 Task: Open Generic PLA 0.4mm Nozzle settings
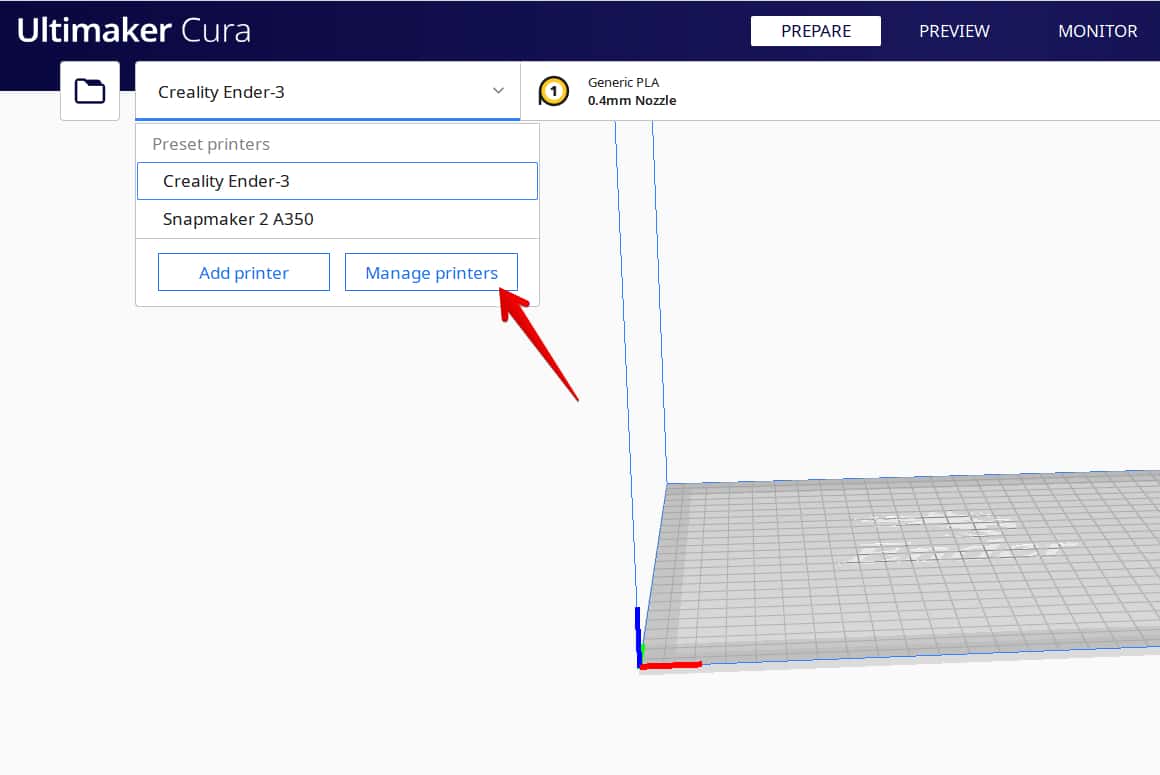click(840, 91)
